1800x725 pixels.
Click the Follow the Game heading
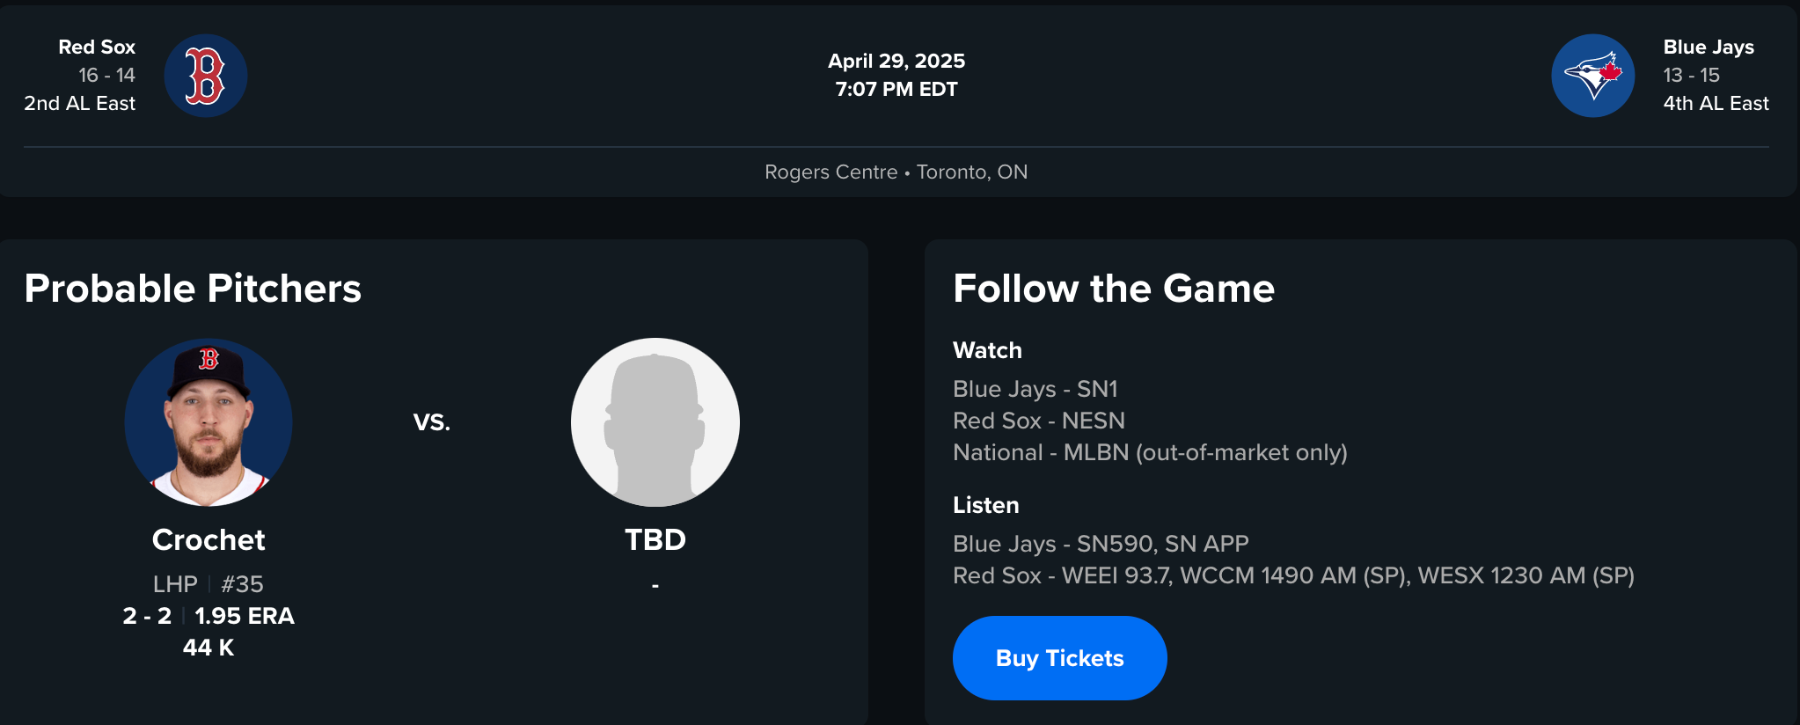1113,289
